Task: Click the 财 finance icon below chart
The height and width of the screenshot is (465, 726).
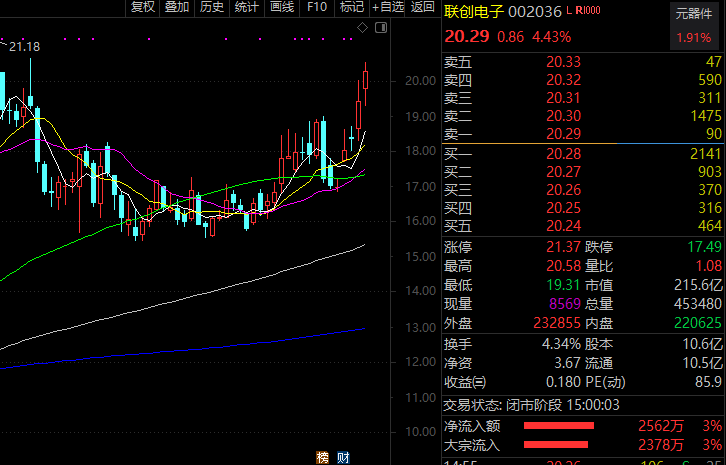Action: click(342, 457)
